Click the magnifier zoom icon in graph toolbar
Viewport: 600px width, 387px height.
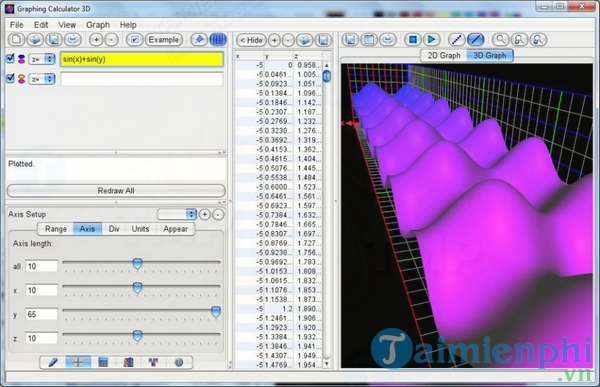click(x=500, y=39)
